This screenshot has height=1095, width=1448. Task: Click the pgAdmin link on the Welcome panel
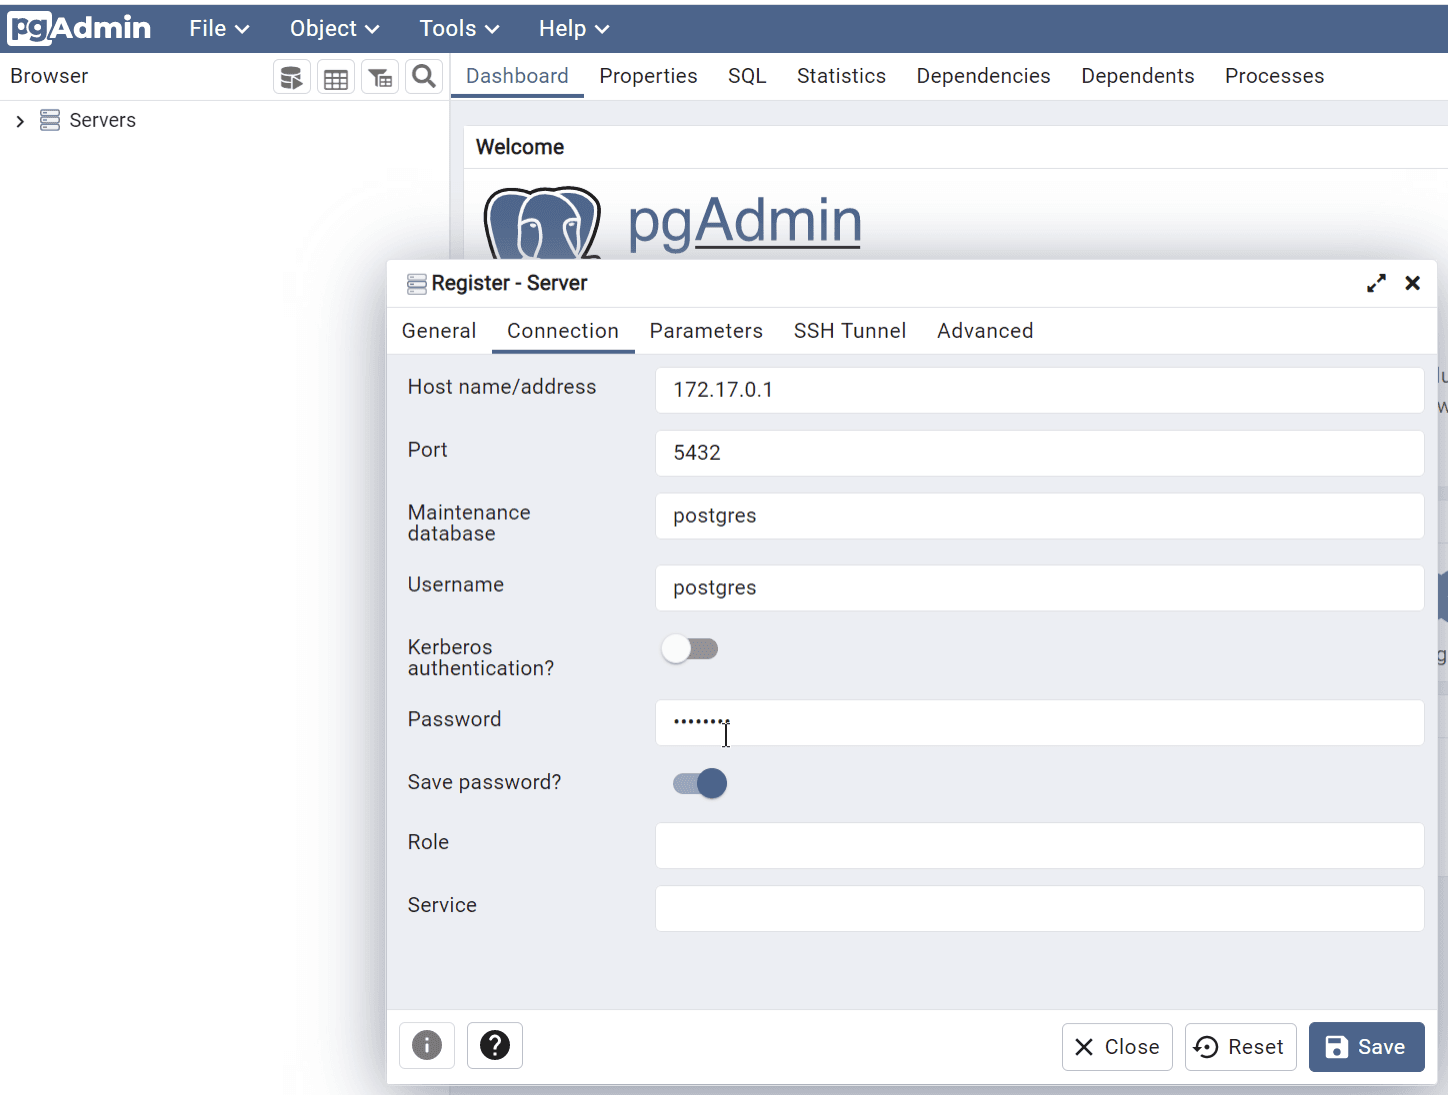[745, 222]
